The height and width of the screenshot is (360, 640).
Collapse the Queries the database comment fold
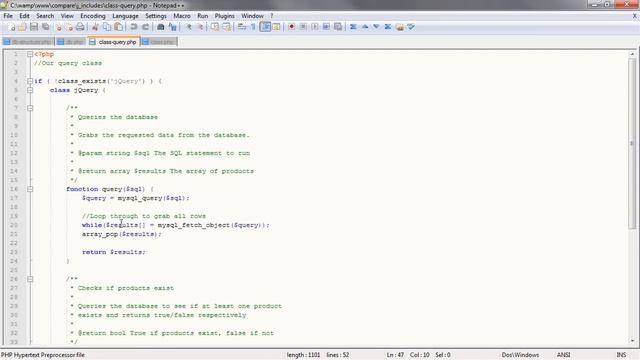[x=30, y=108]
